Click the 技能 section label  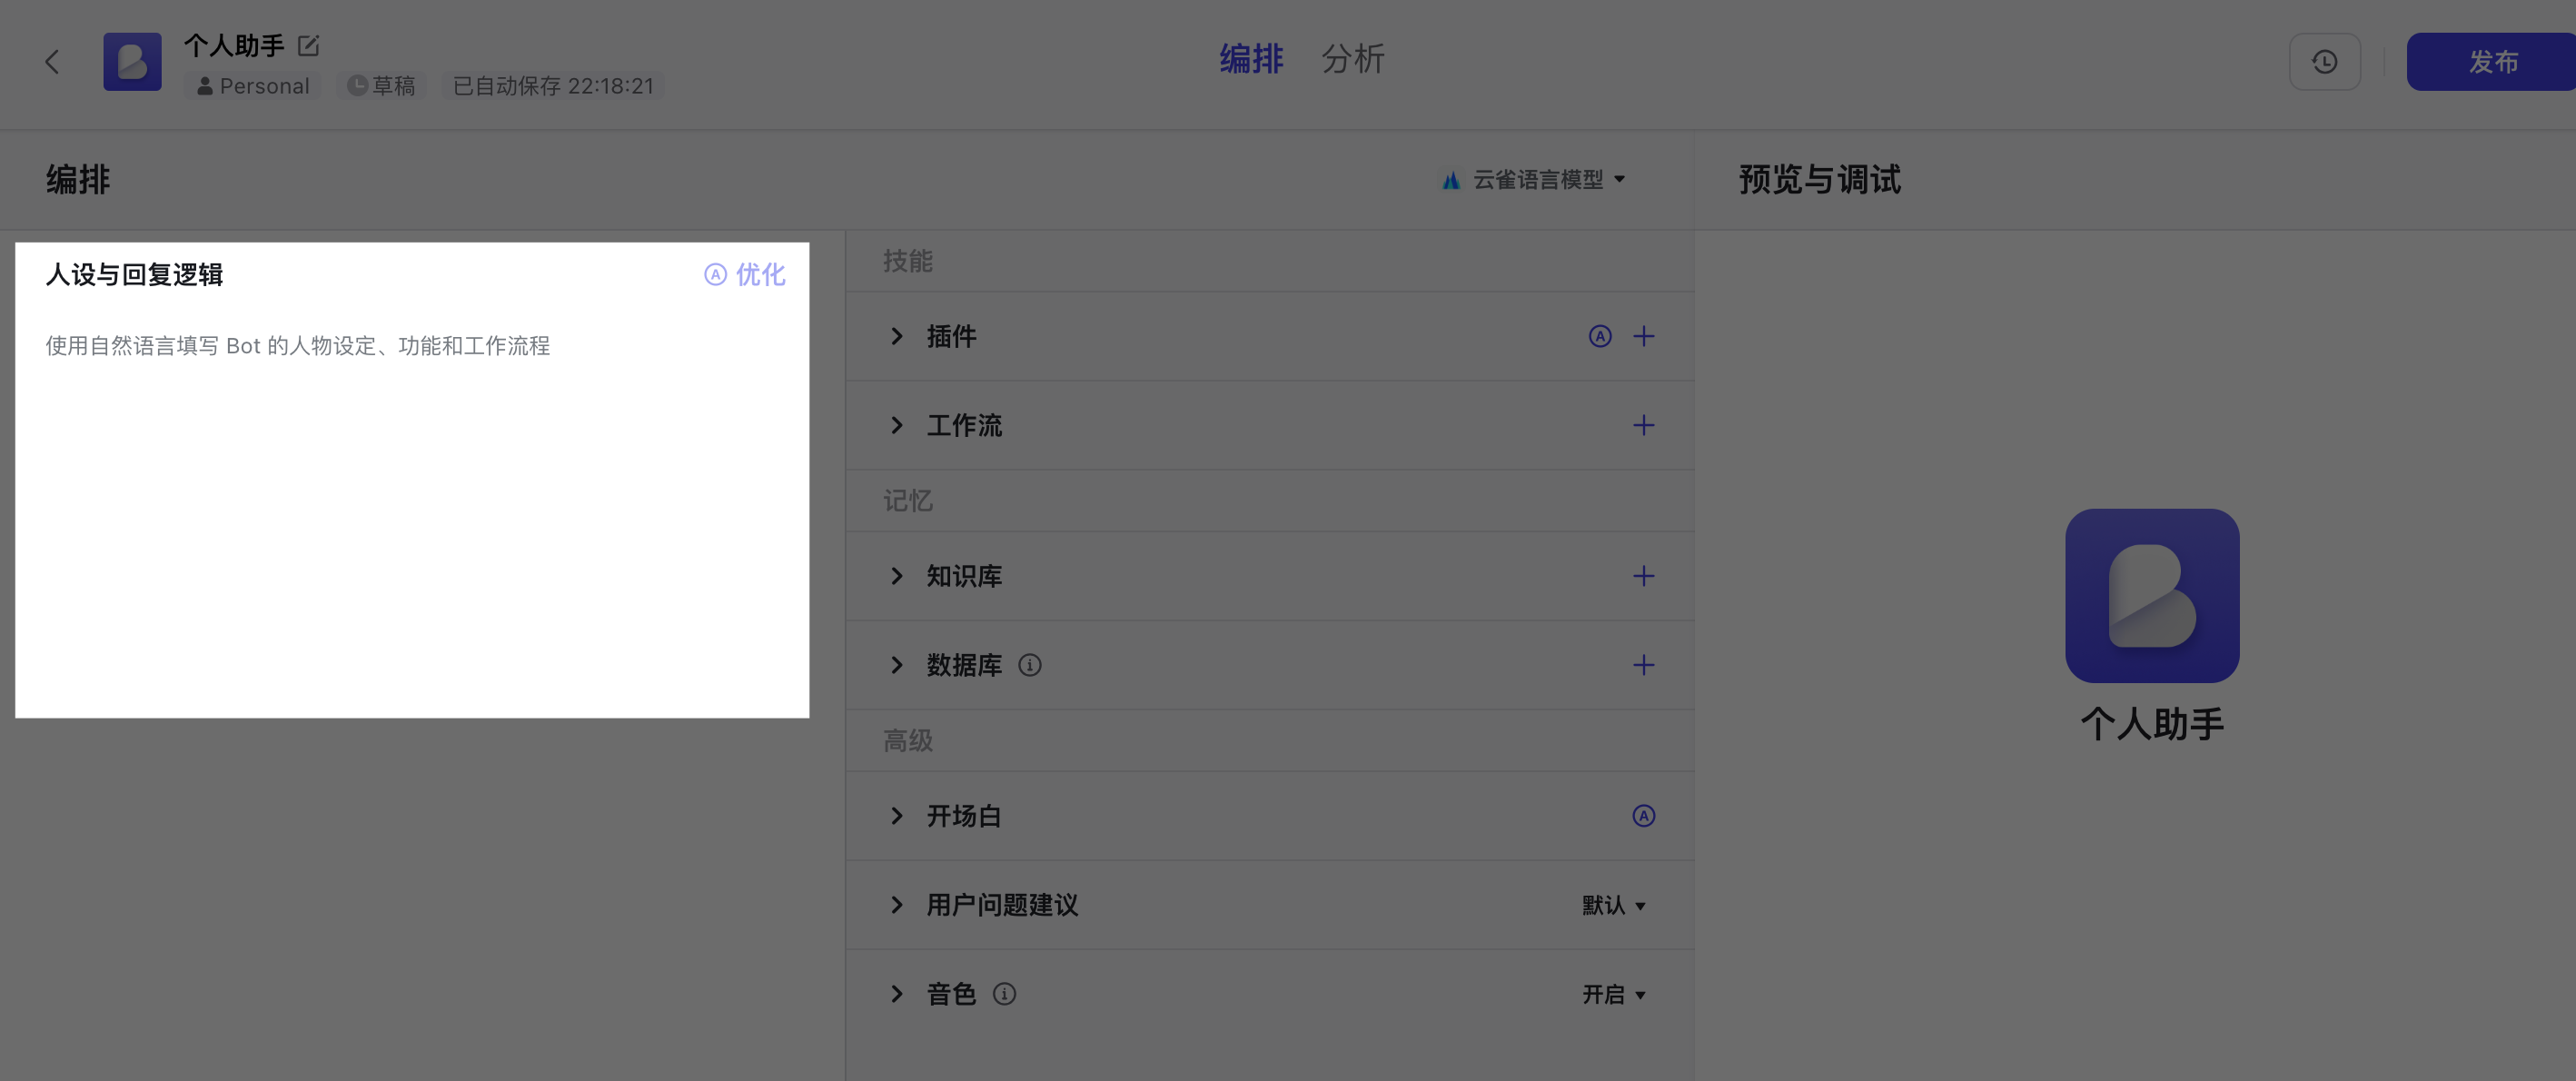point(908,262)
